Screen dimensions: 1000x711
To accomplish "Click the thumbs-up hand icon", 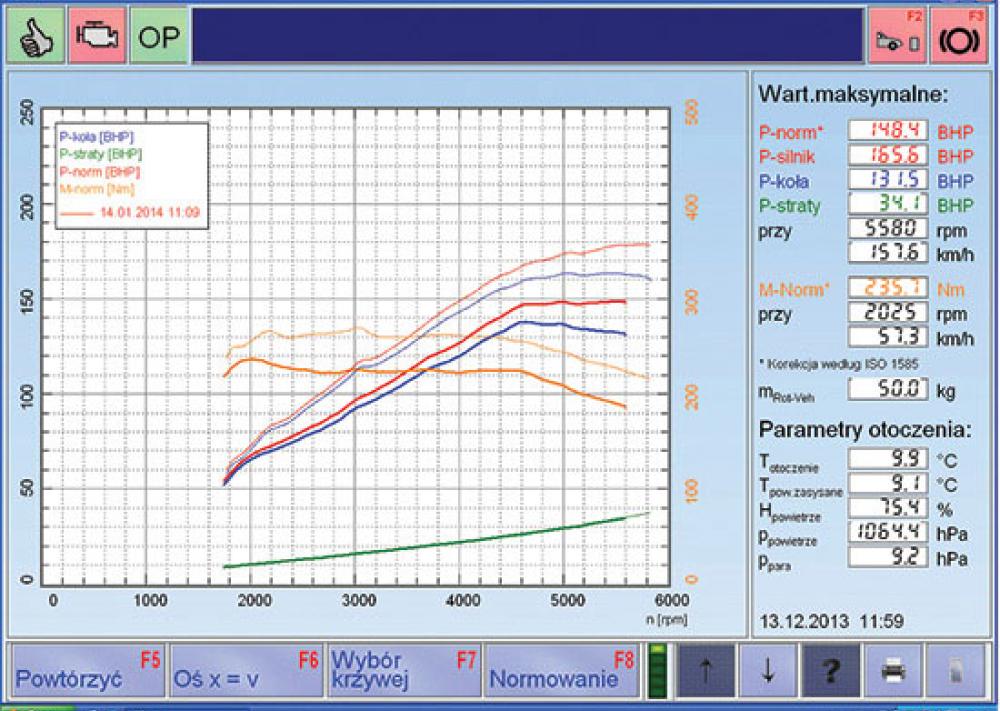I will (x=33, y=36).
